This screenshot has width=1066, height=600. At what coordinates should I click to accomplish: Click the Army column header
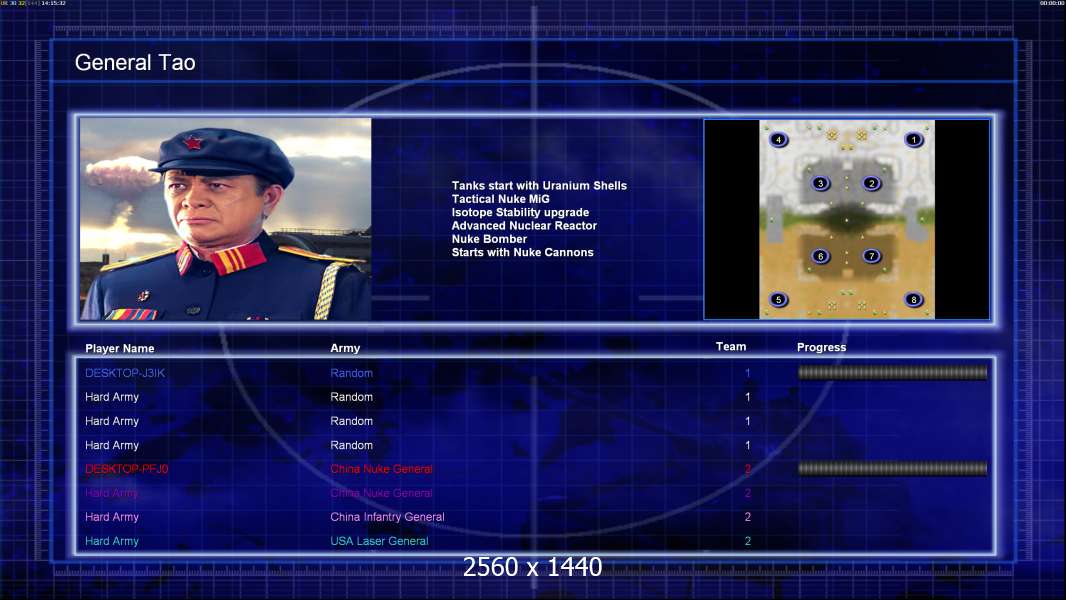pyautogui.click(x=345, y=348)
